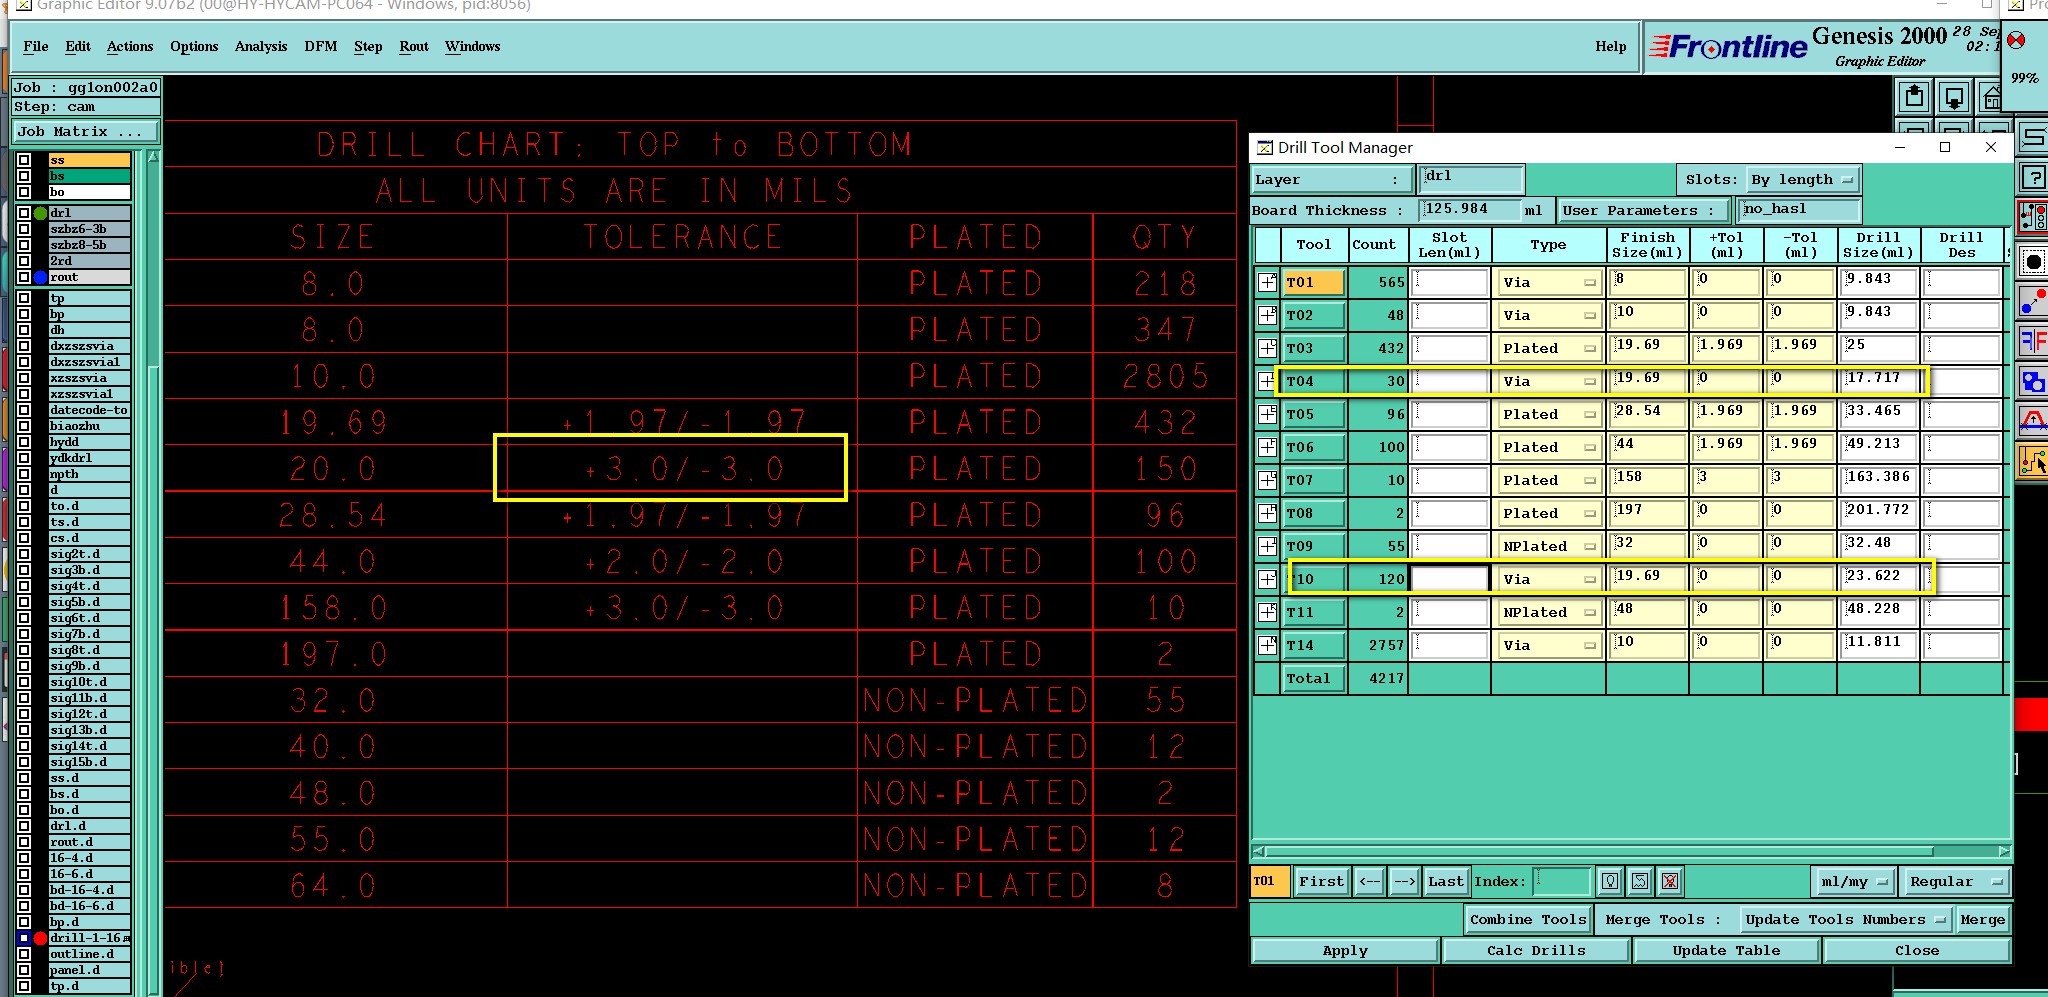Viewport: 2048px width, 997px height.
Task: Toggle the checkbox for layer rout
Action: coord(24,277)
